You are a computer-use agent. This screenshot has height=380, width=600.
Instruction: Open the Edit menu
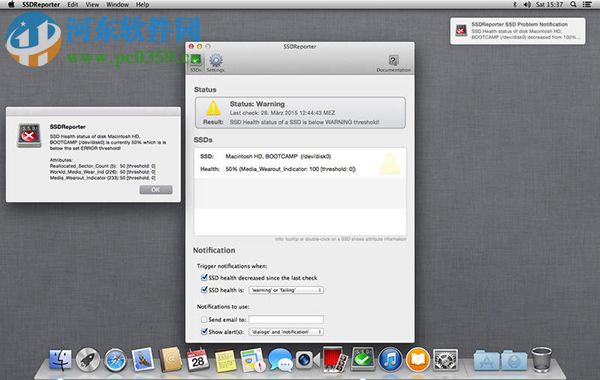(x=73, y=5)
